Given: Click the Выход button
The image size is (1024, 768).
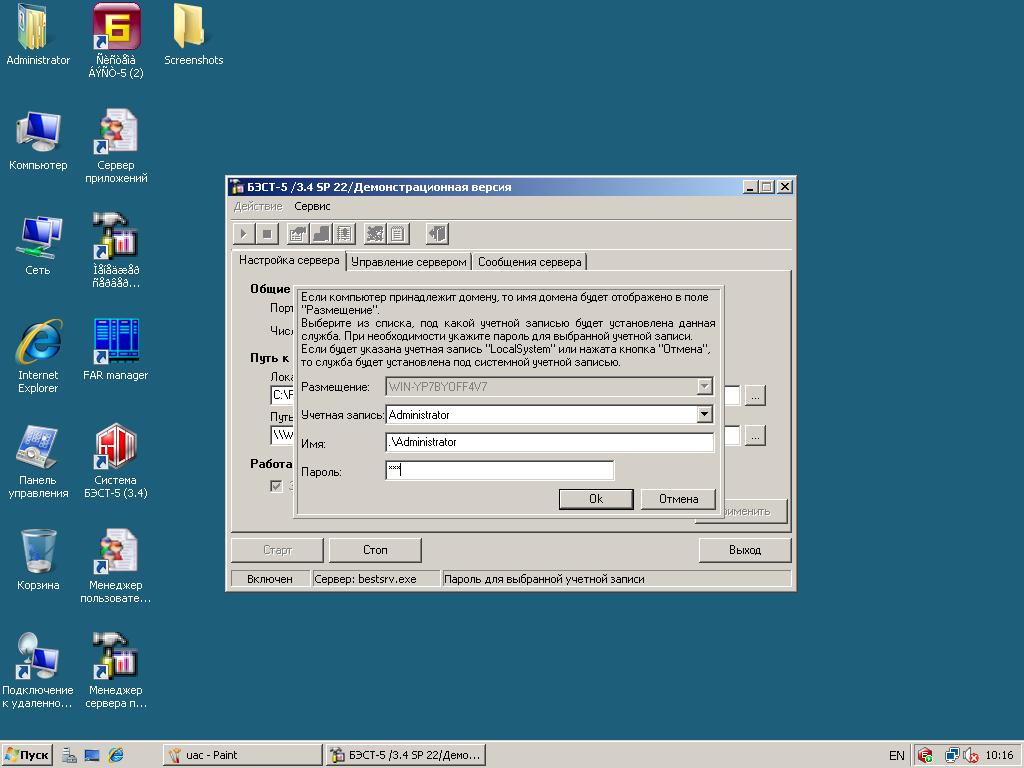Looking at the screenshot, I should pyautogui.click(x=745, y=550).
